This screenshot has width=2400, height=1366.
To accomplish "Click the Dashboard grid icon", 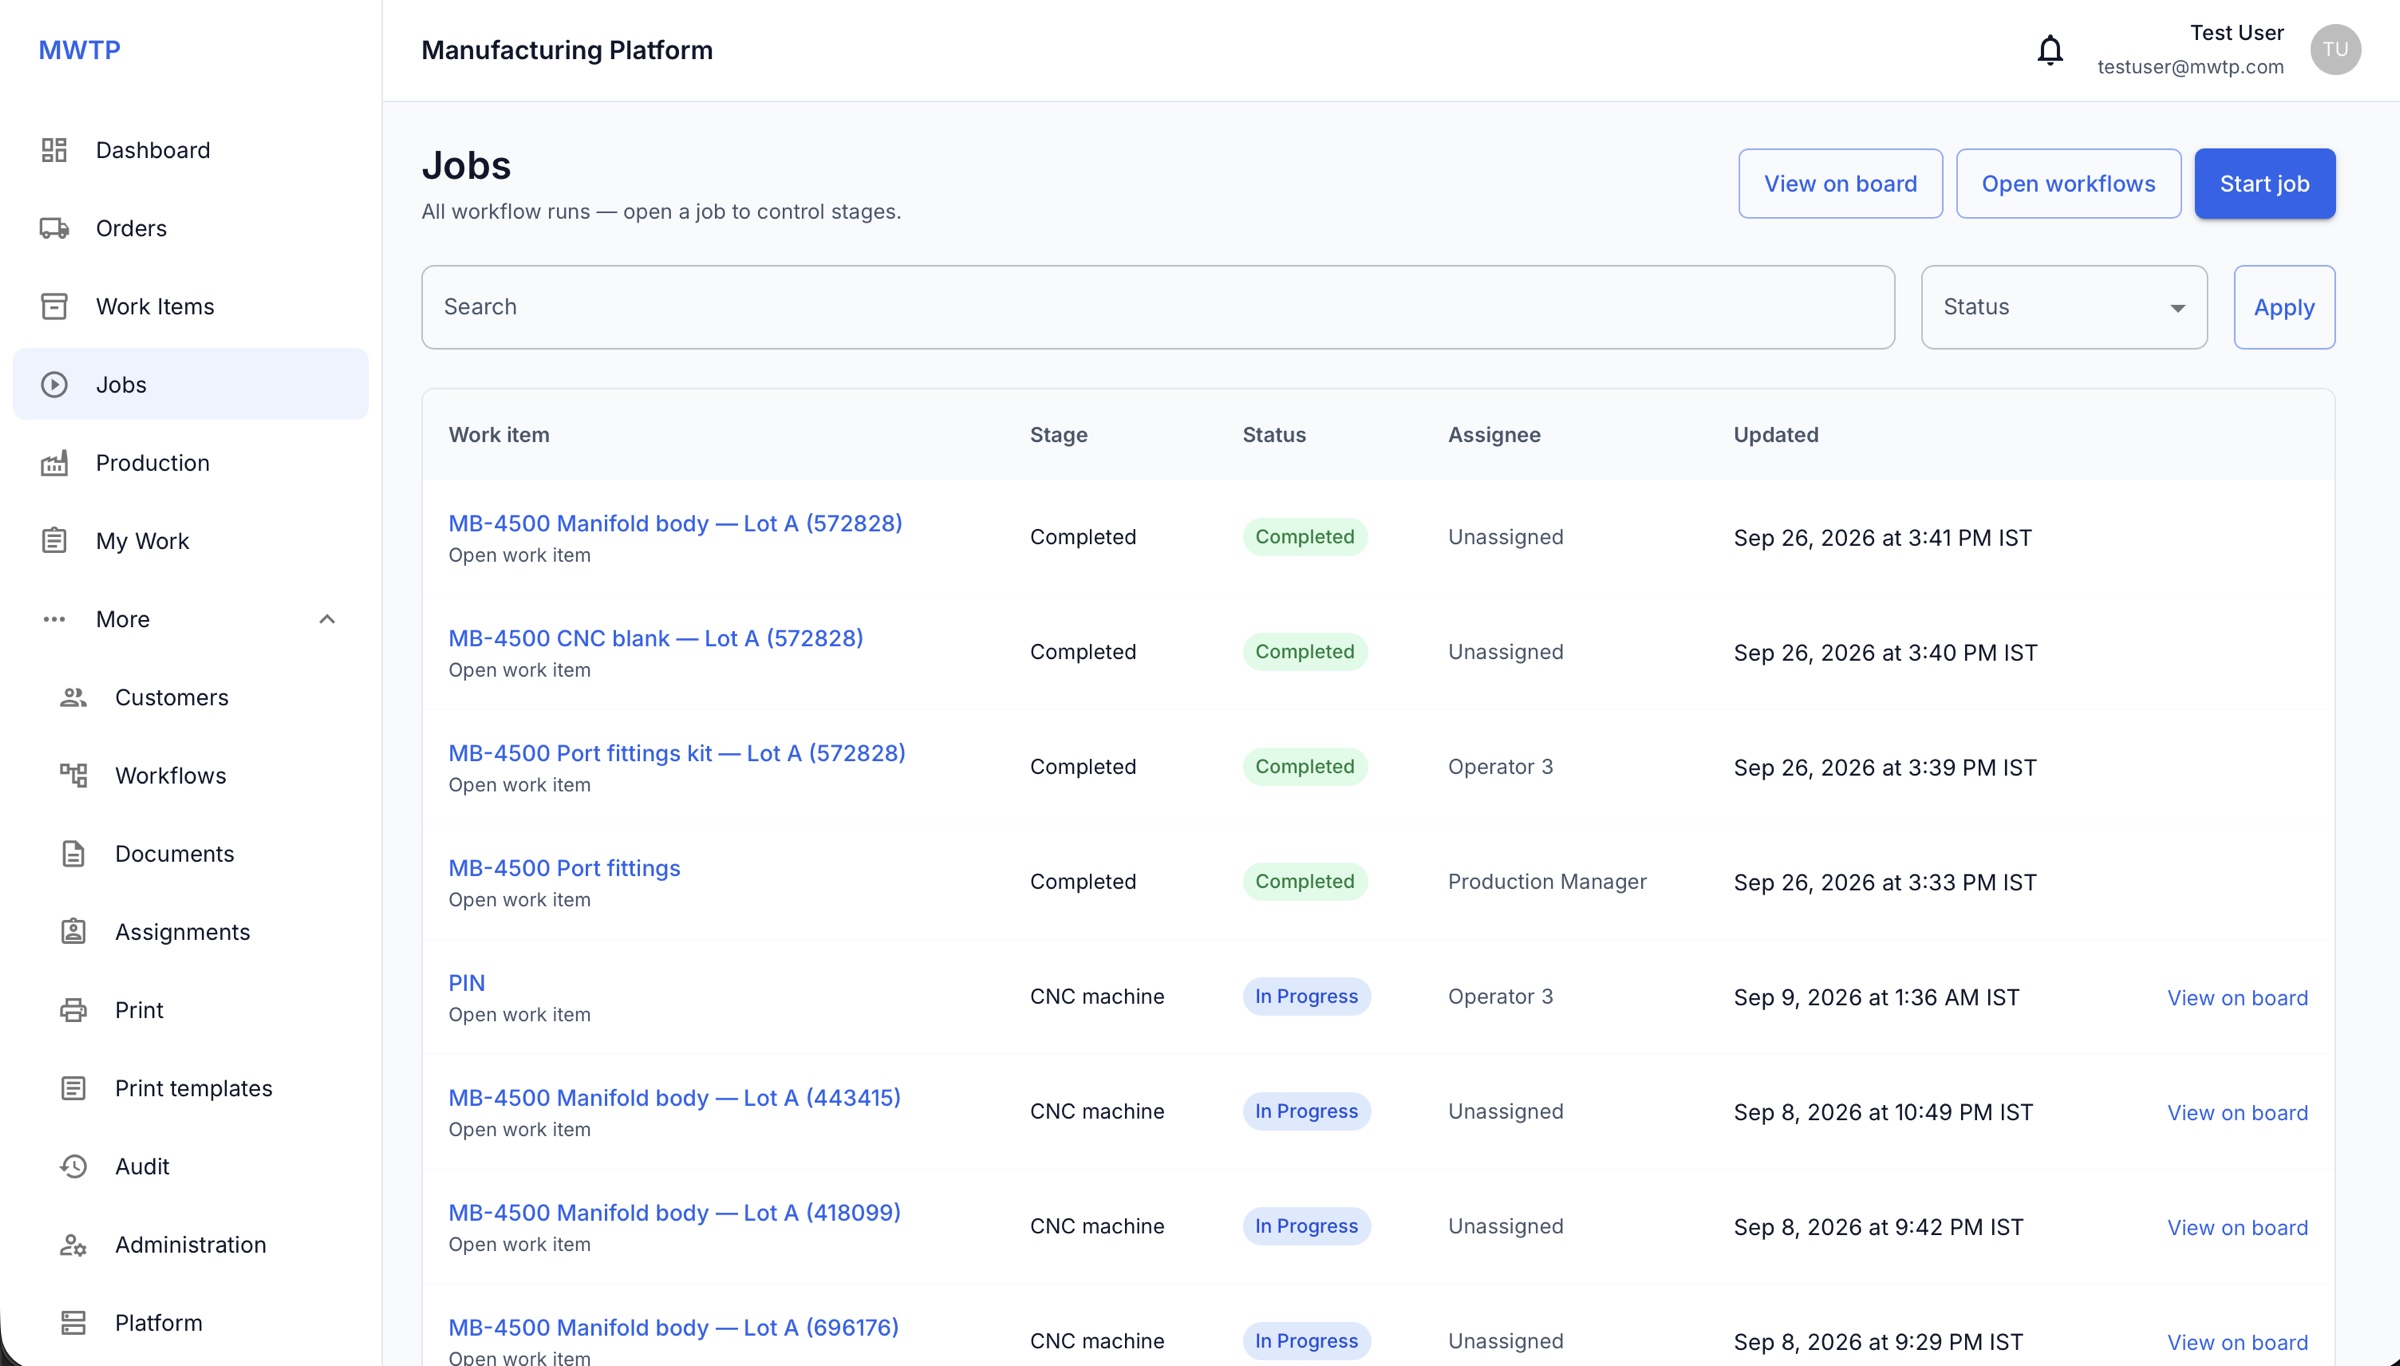I will click(54, 150).
